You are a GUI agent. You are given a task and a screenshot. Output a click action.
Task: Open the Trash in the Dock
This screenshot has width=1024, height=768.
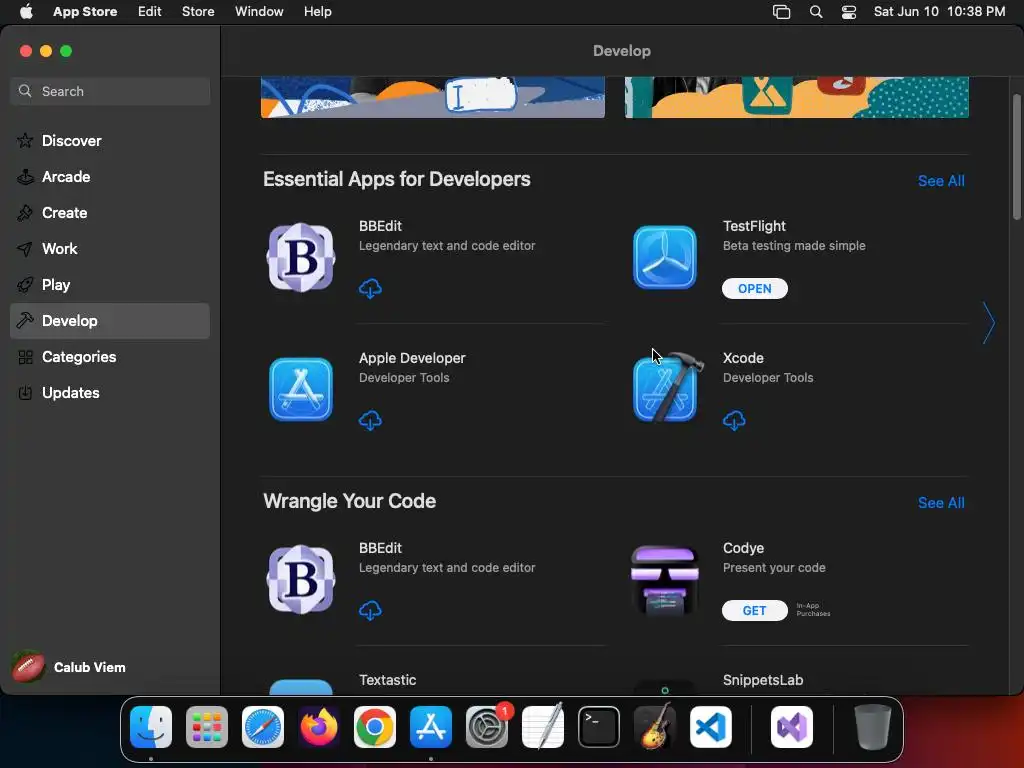click(x=872, y=727)
